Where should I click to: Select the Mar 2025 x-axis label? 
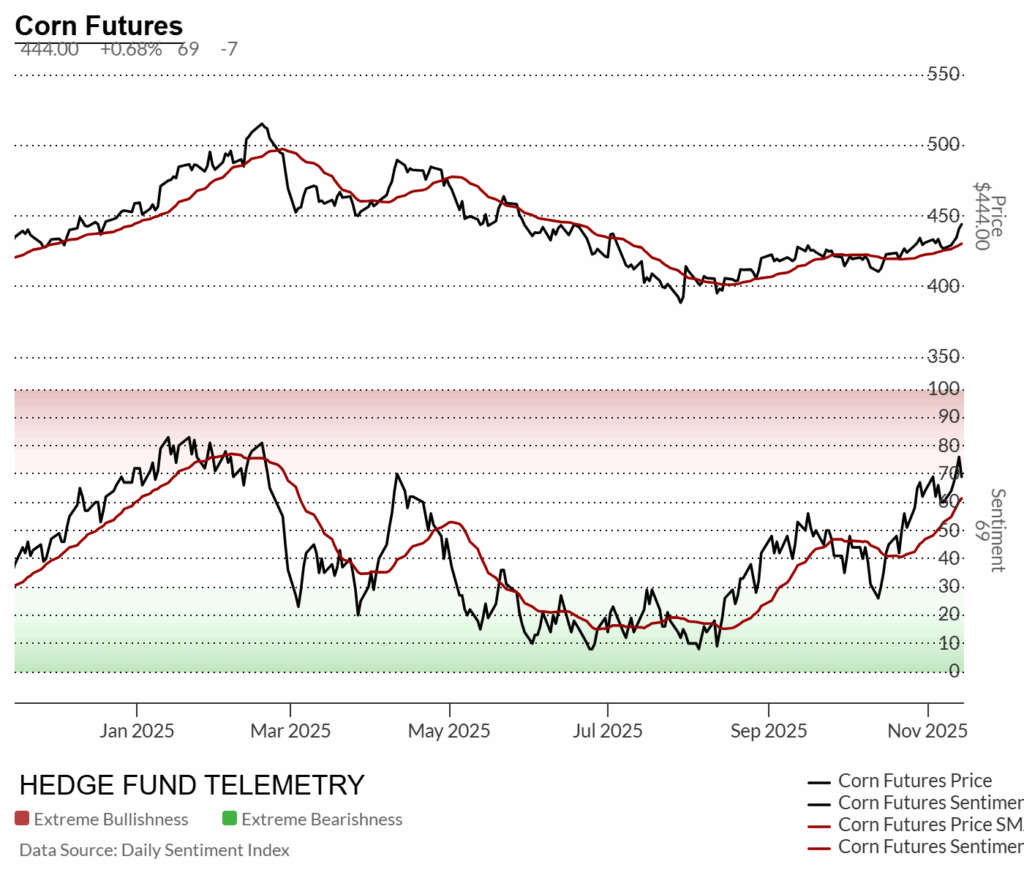(x=291, y=731)
